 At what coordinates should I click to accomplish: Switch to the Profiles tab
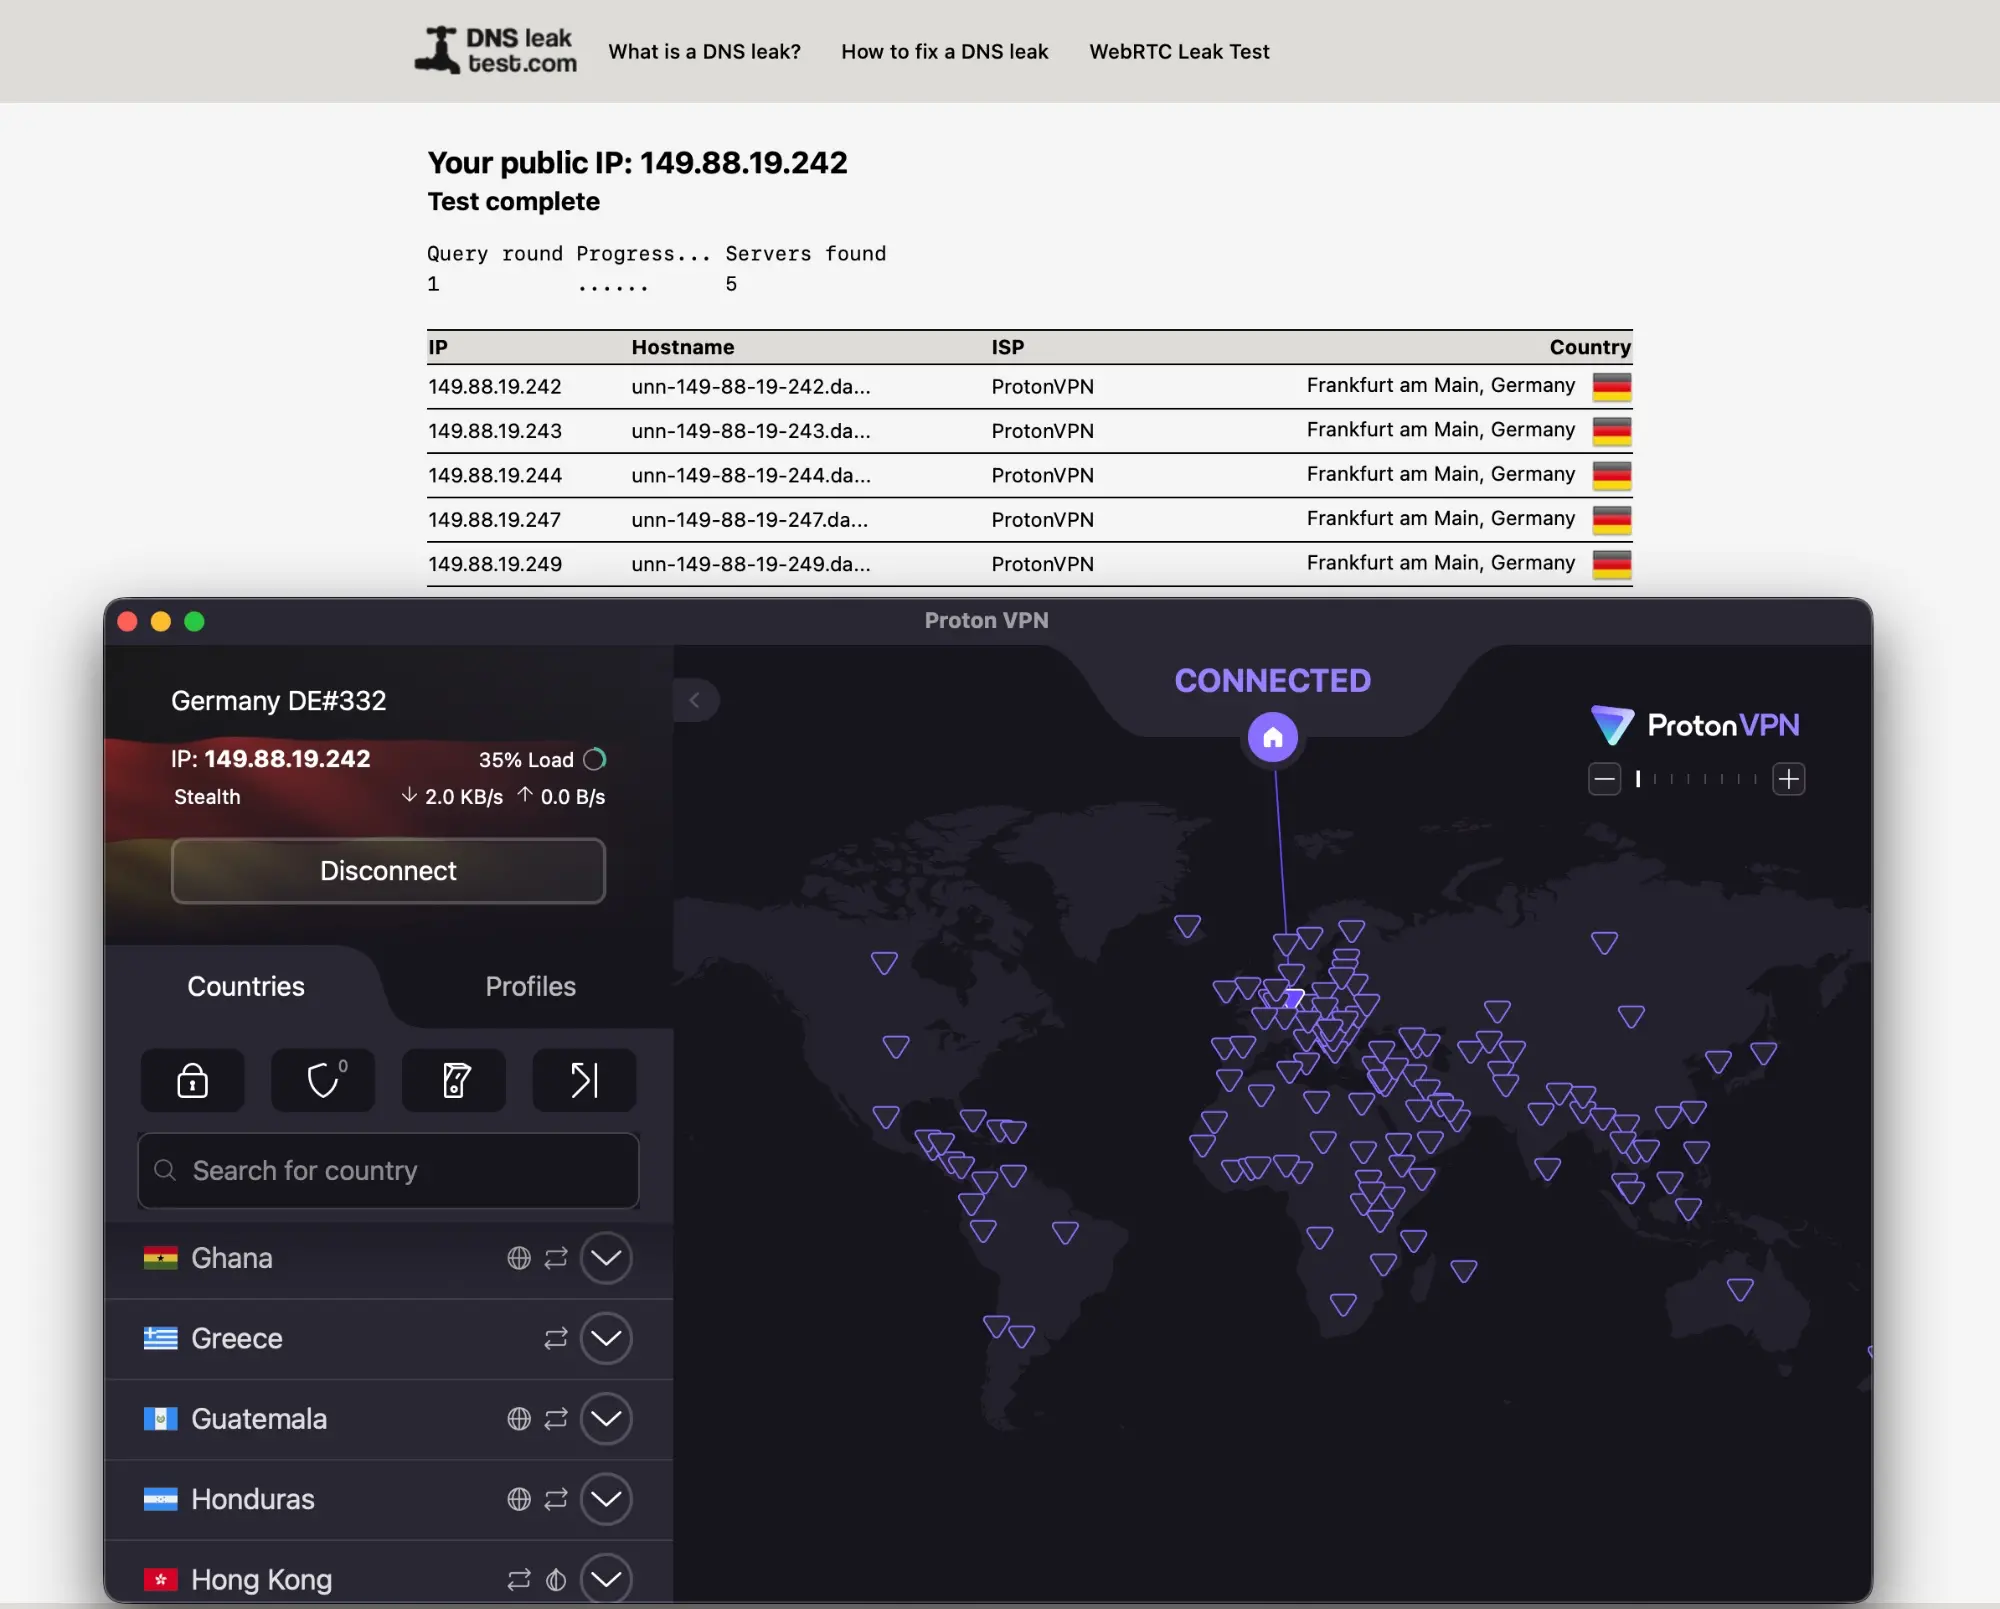pyautogui.click(x=530, y=987)
